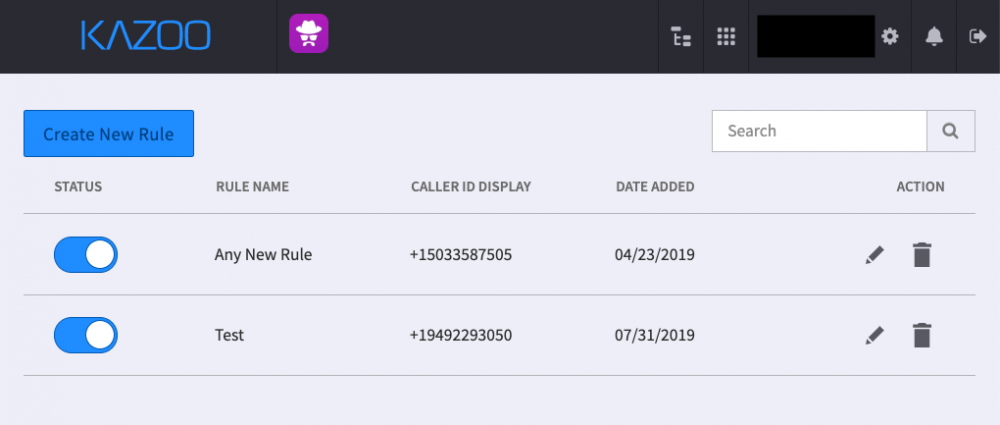Click the Create New Rule button
The image size is (1000, 425).
(108, 133)
